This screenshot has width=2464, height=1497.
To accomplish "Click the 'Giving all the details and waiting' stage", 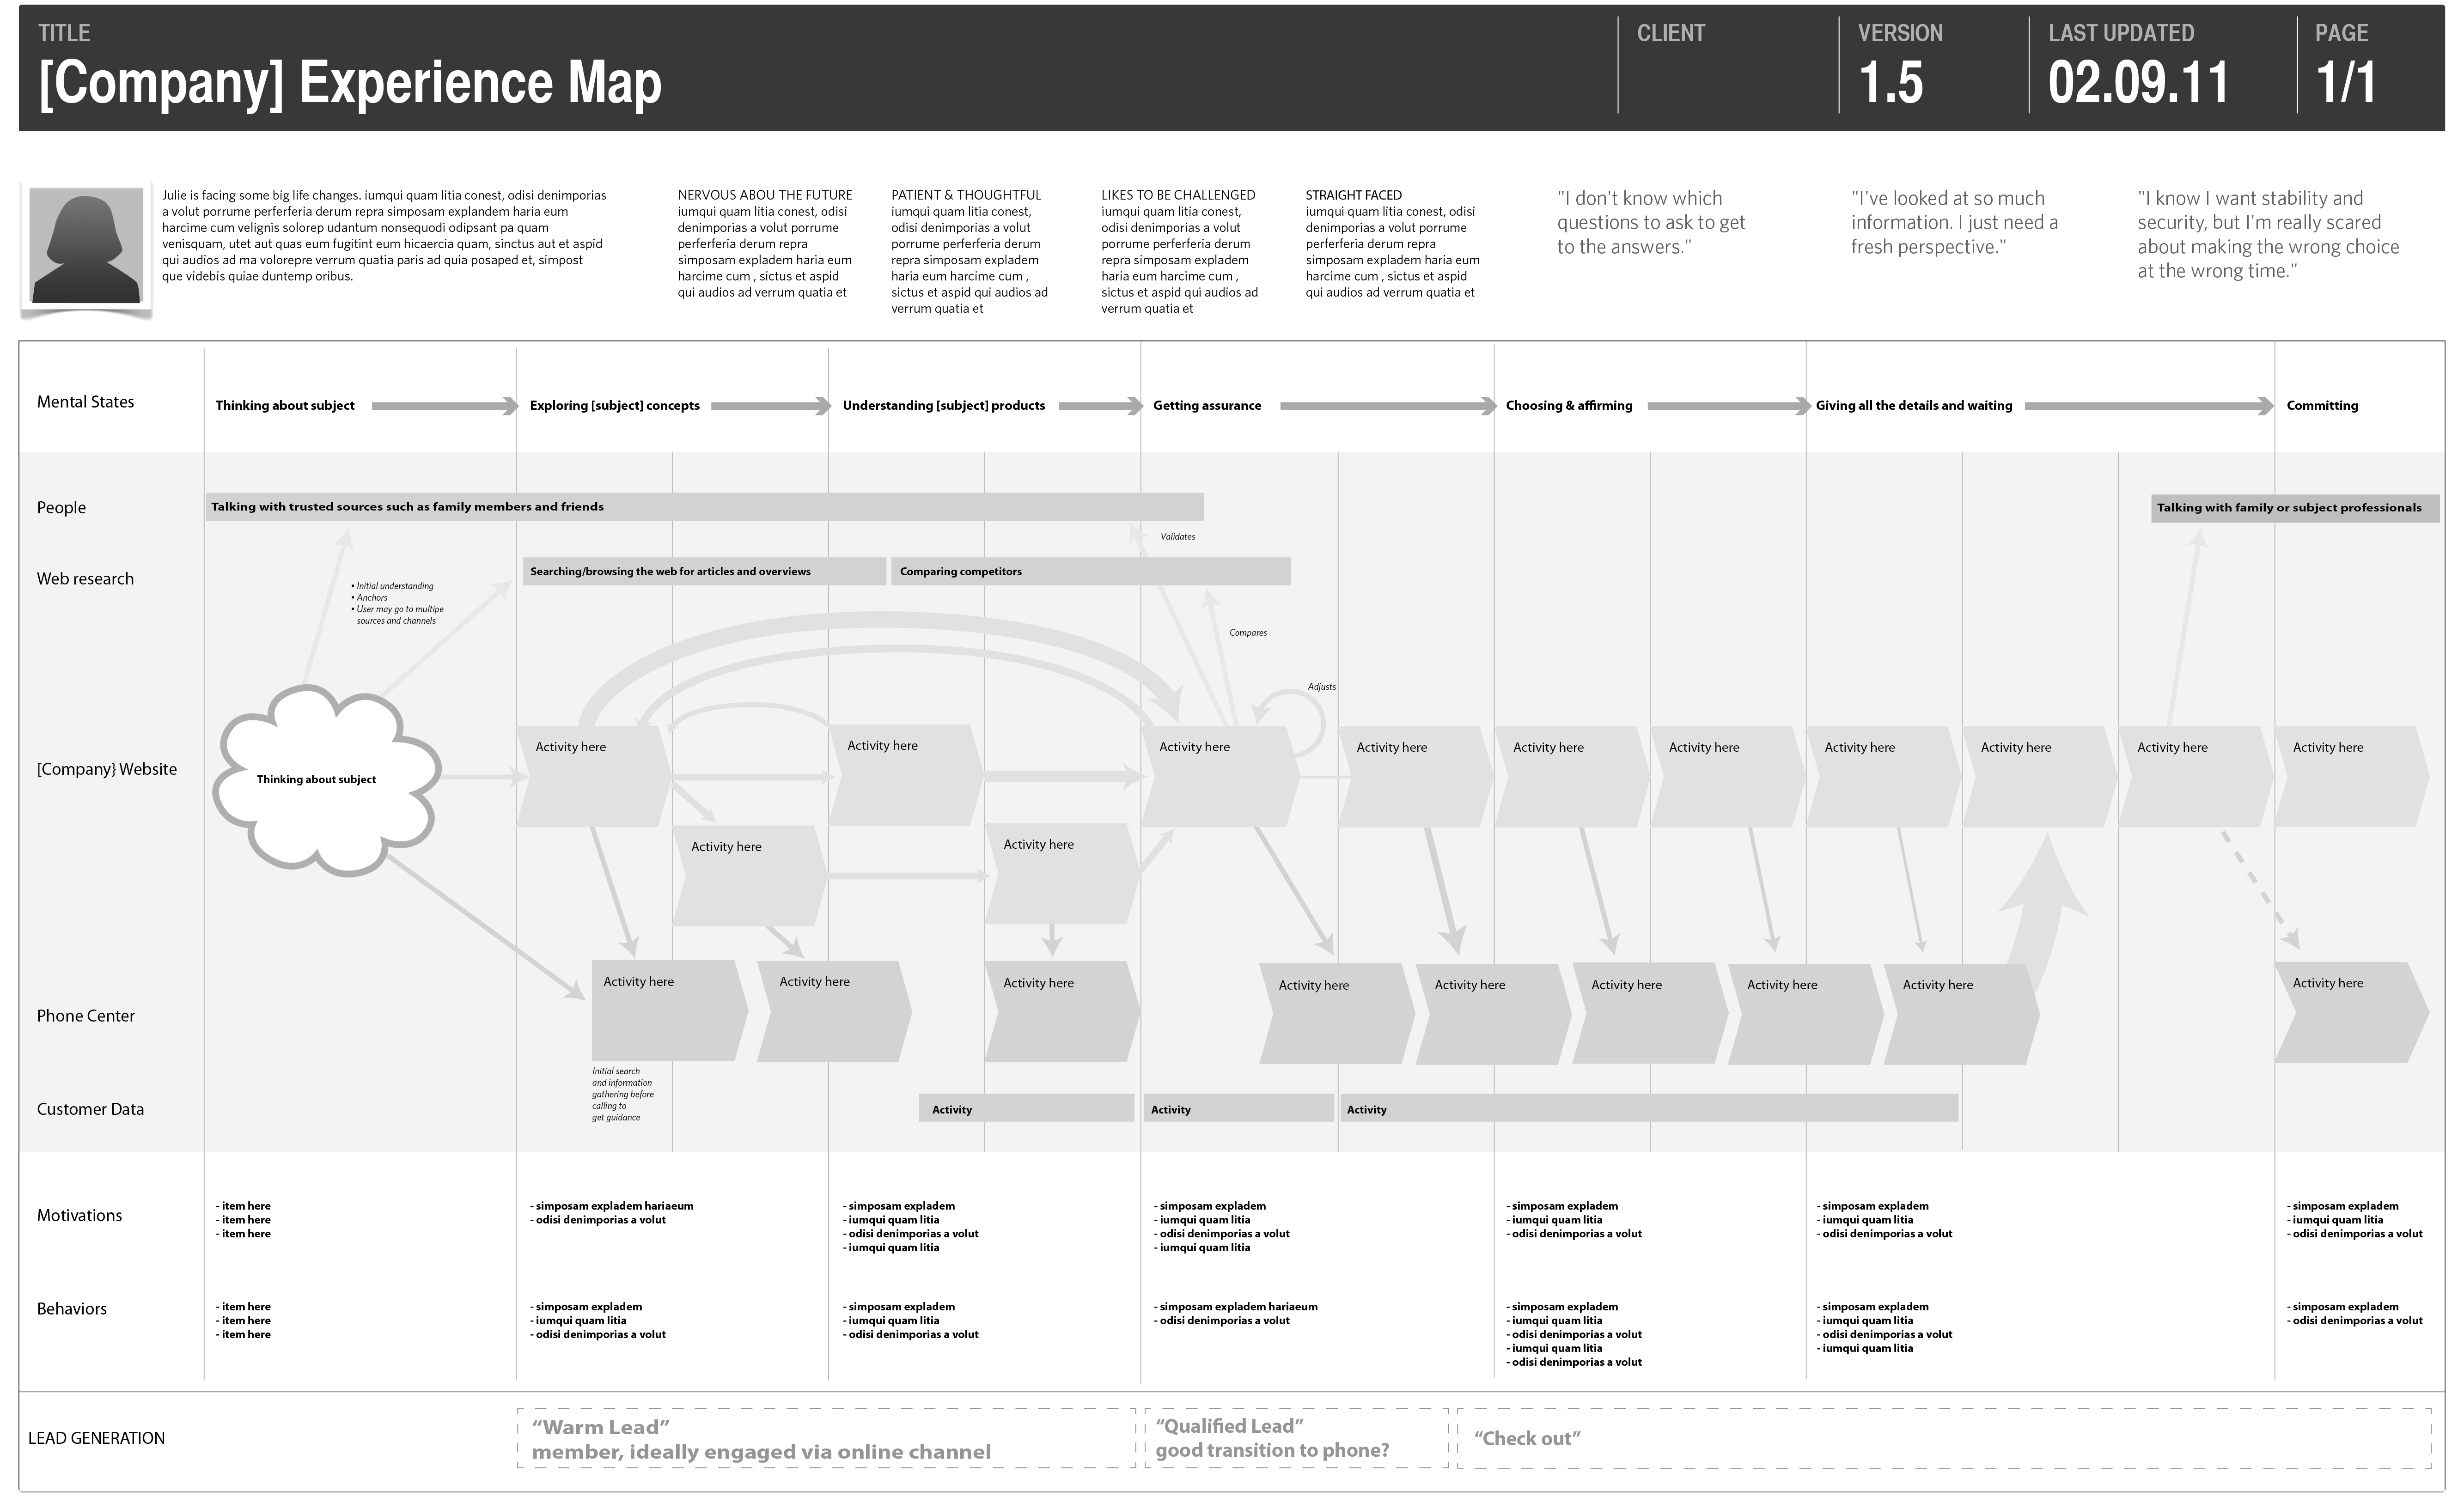I will pyautogui.click(x=1913, y=405).
